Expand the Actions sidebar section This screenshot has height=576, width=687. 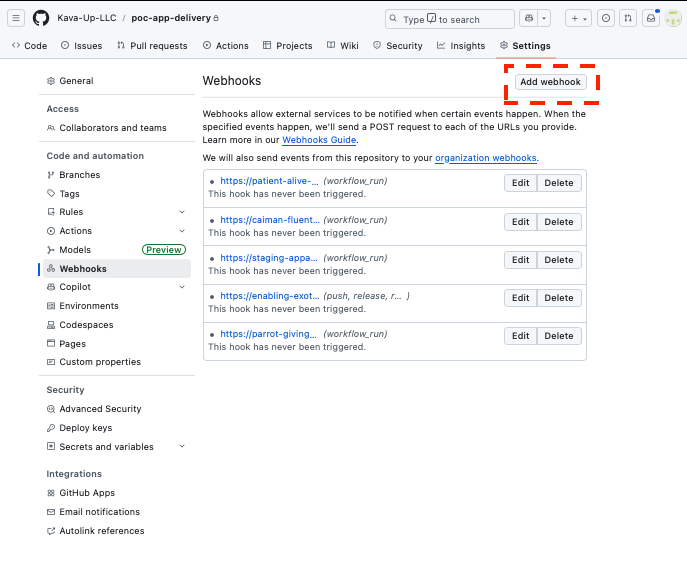tap(182, 231)
